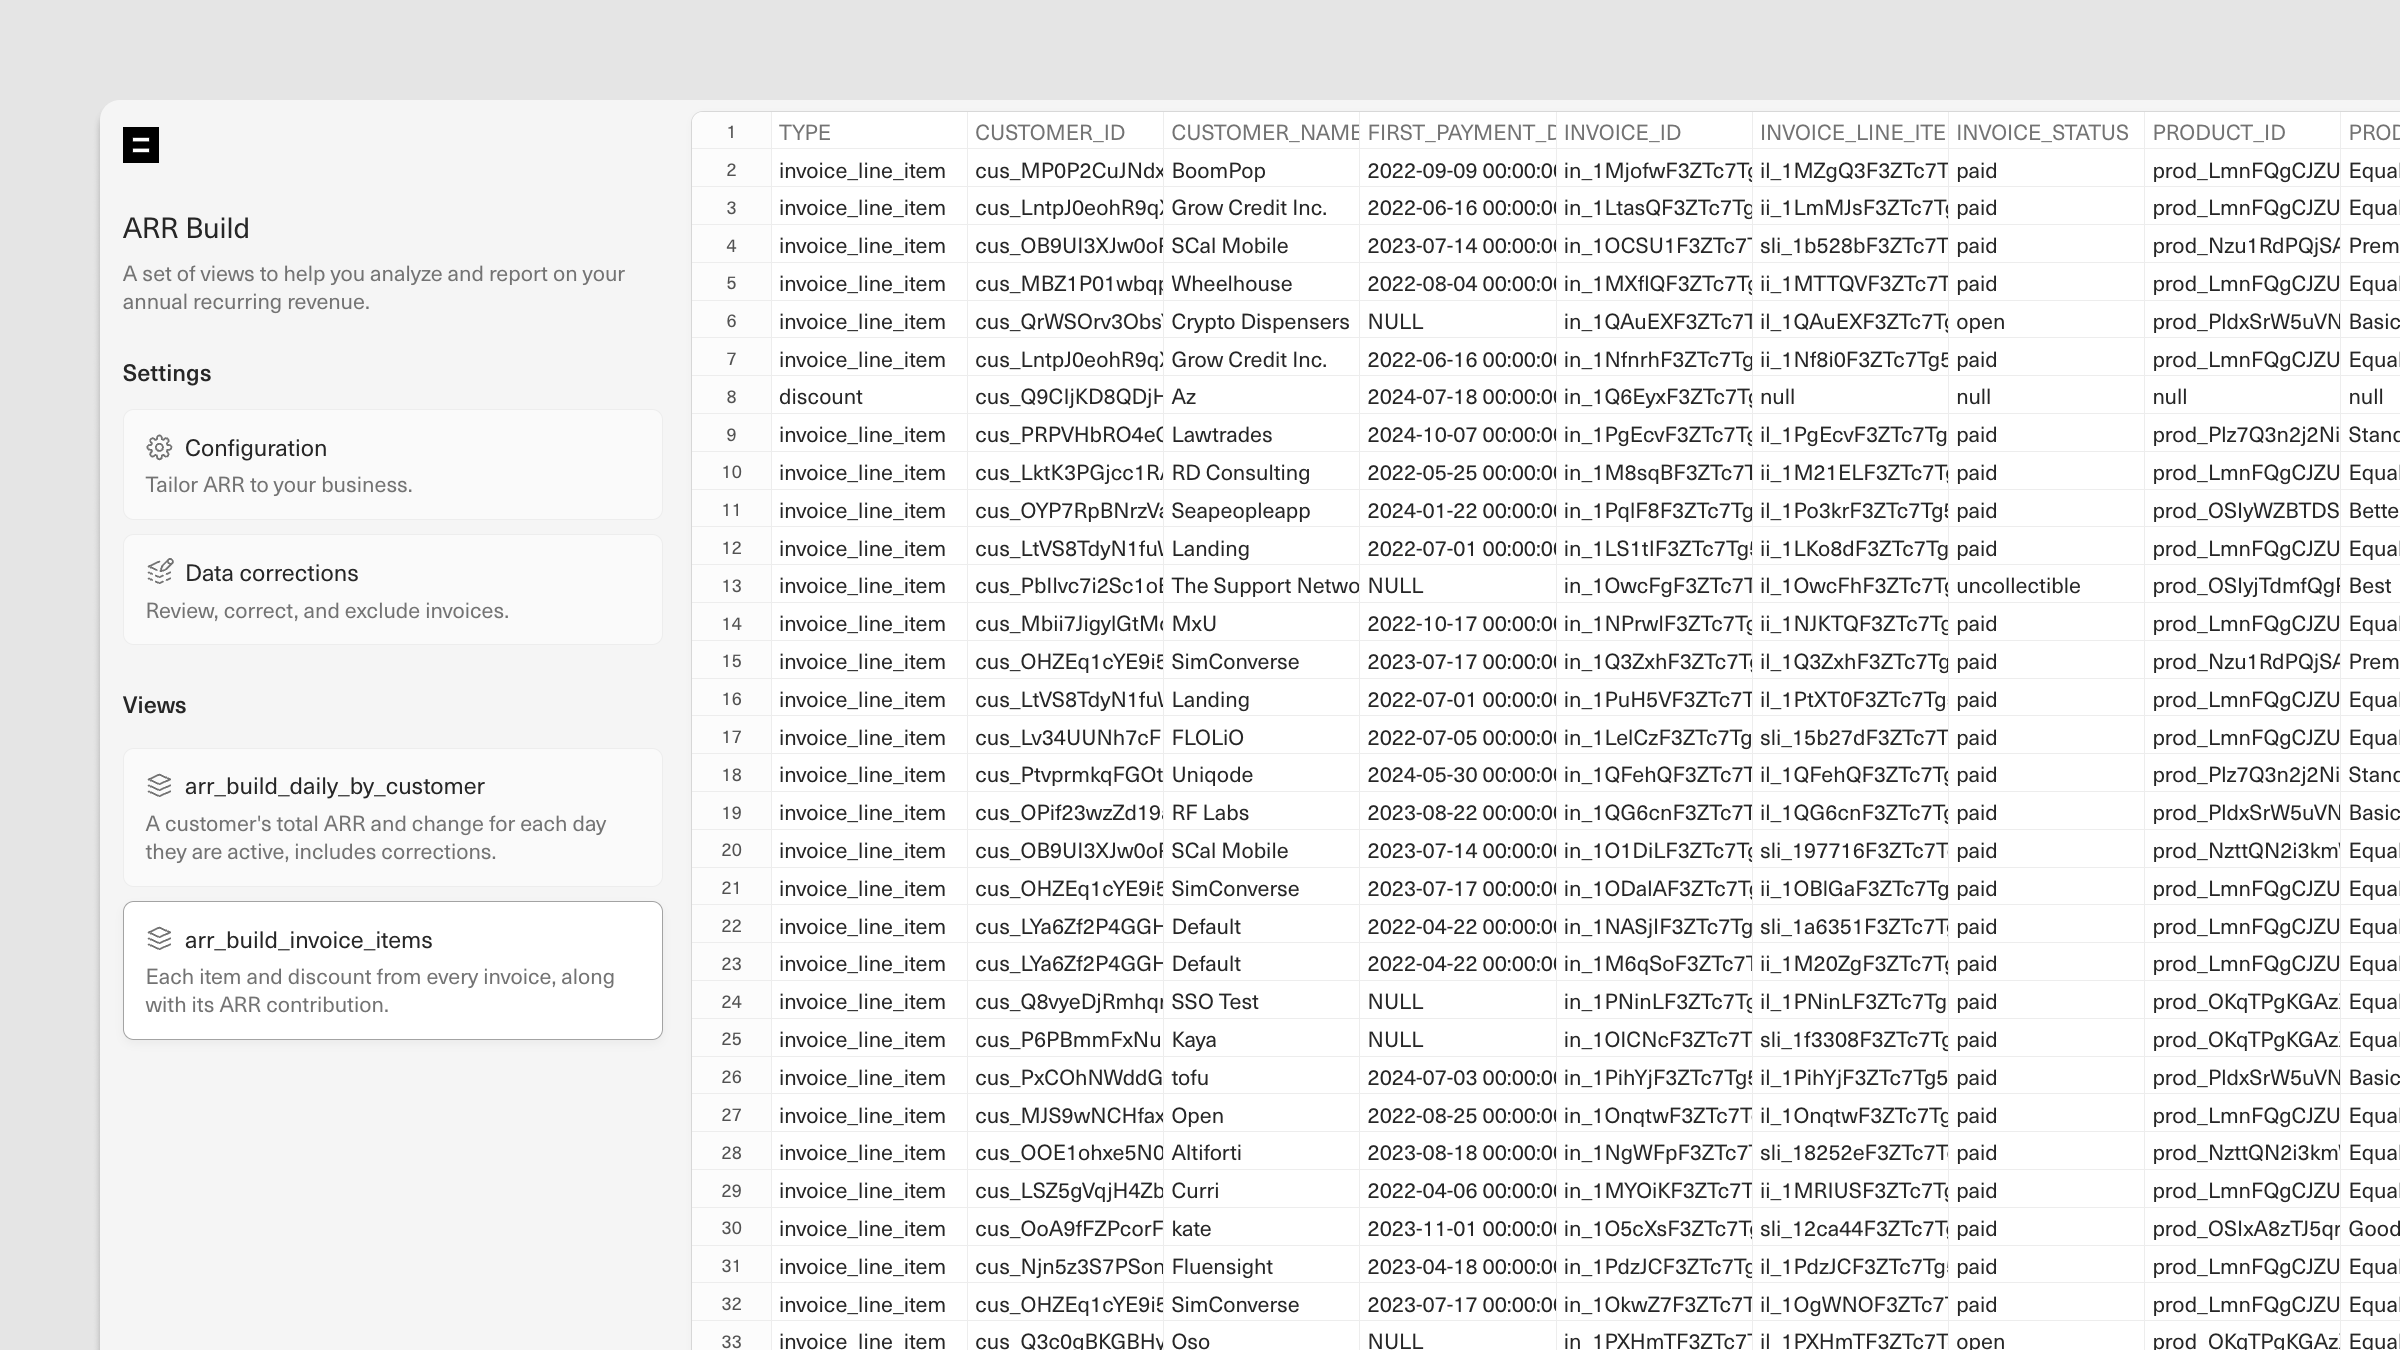Switch to arr_build_daily_by_customer view
2400x1350 pixels.
(x=392, y=817)
